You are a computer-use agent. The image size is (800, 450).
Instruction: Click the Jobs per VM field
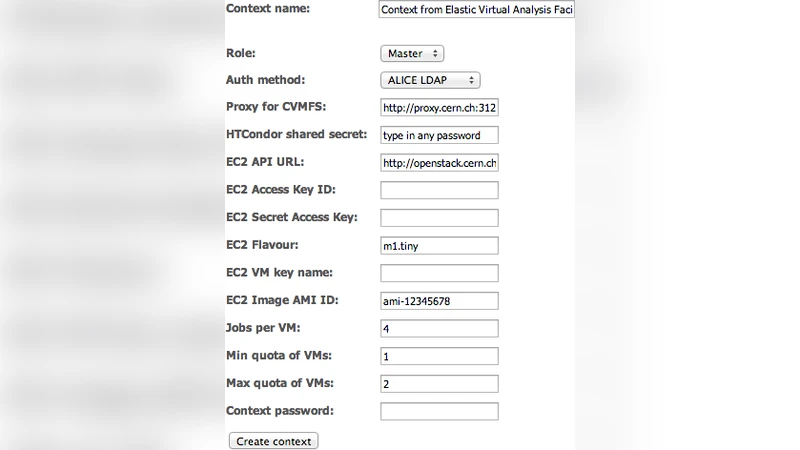pyautogui.click(x=439, y=328)
